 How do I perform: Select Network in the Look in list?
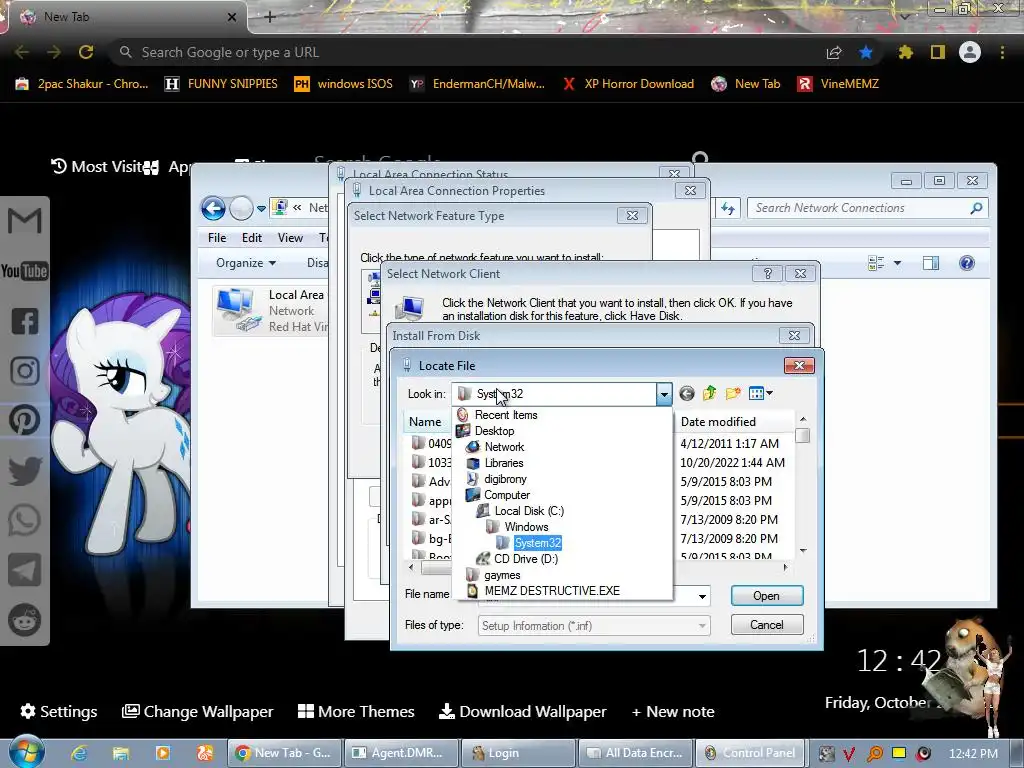tap(495, 447)
